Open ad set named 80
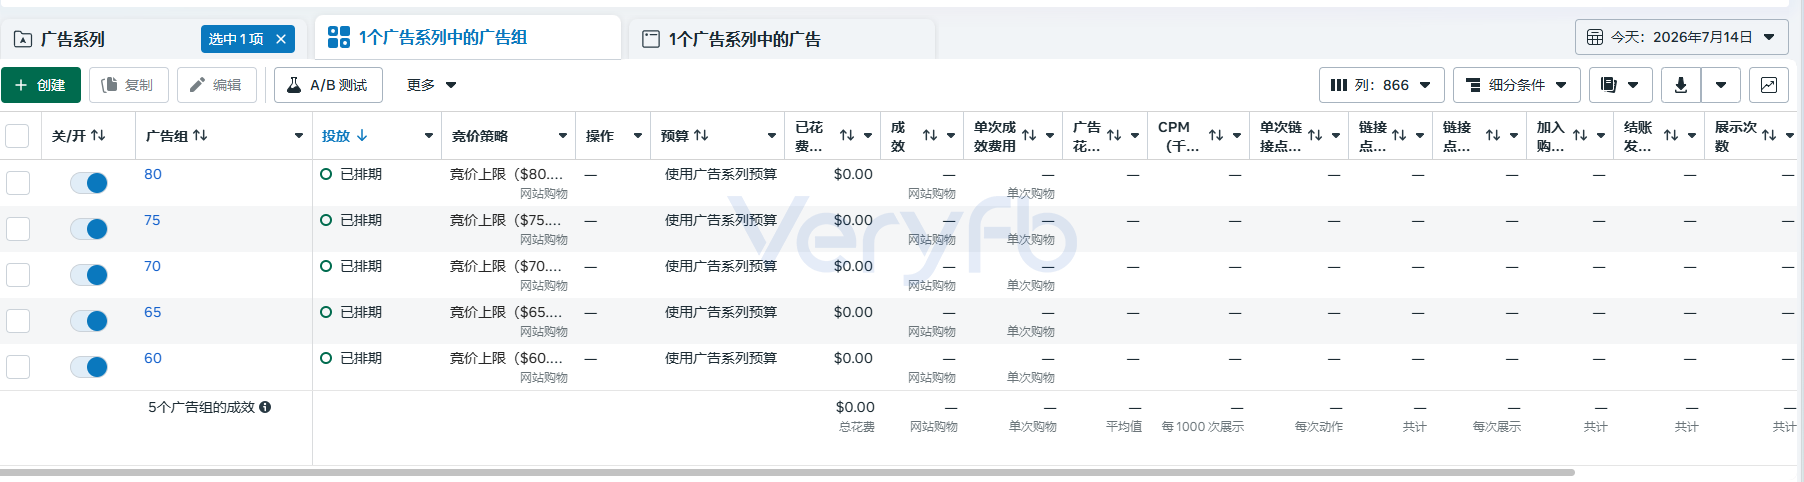Image resolution: width=1804 pixels, height=482 pixels. pyautogui.click(x=152, y=174)
